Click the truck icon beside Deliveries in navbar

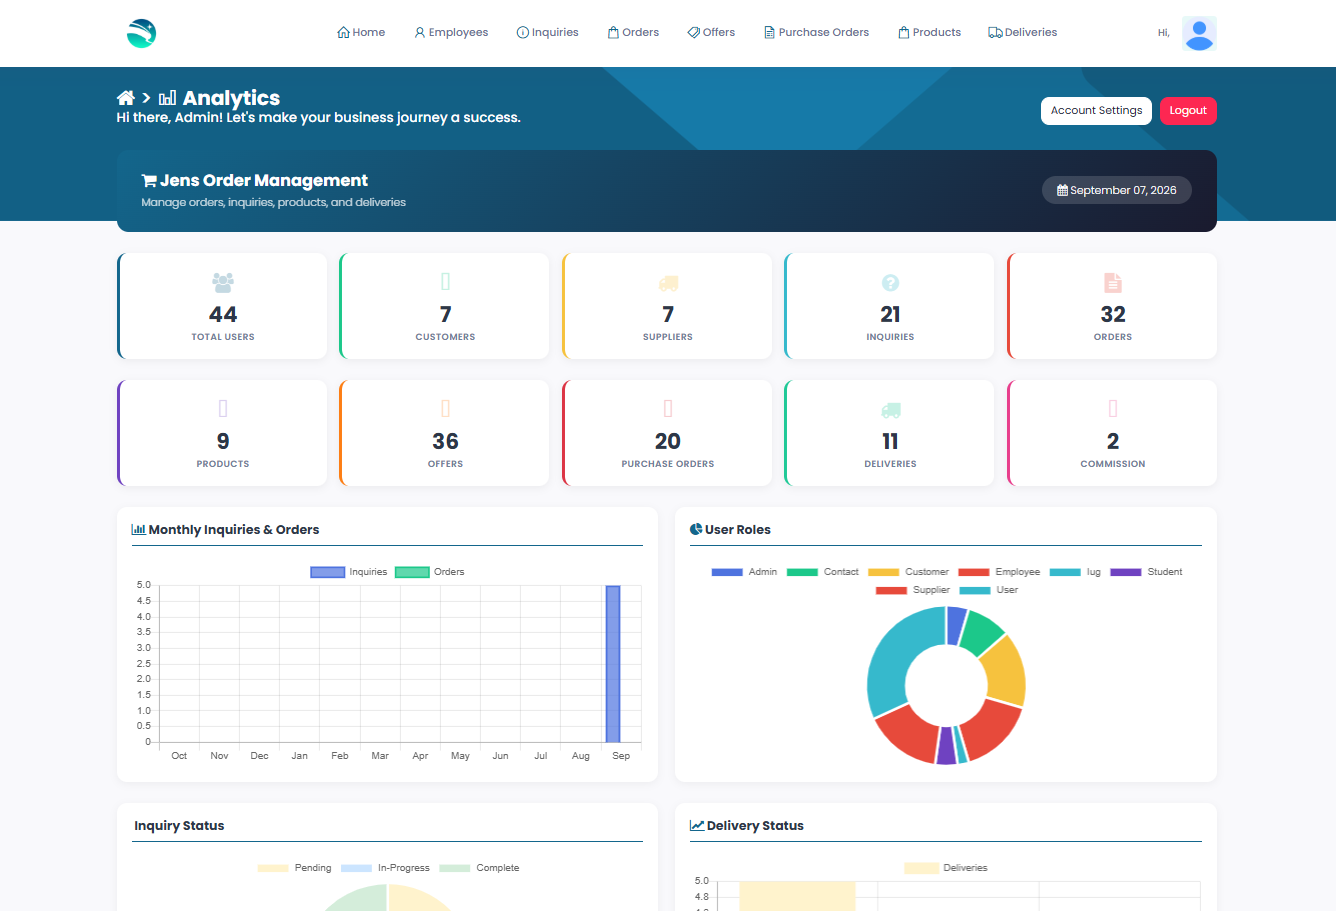tap(995, 33)
